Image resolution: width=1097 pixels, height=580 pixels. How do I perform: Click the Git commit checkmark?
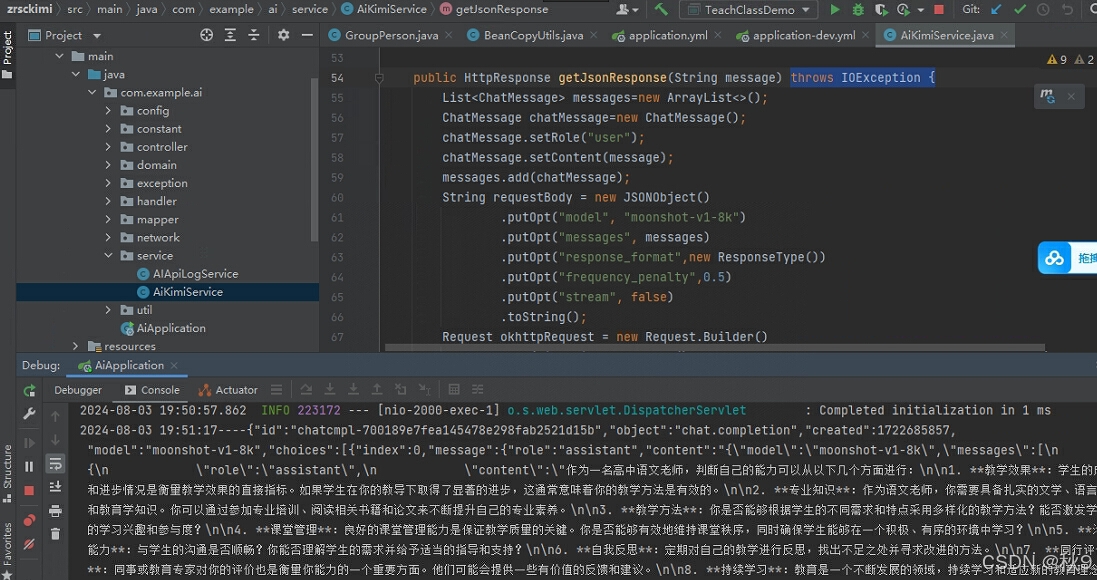coord(1019,10)
